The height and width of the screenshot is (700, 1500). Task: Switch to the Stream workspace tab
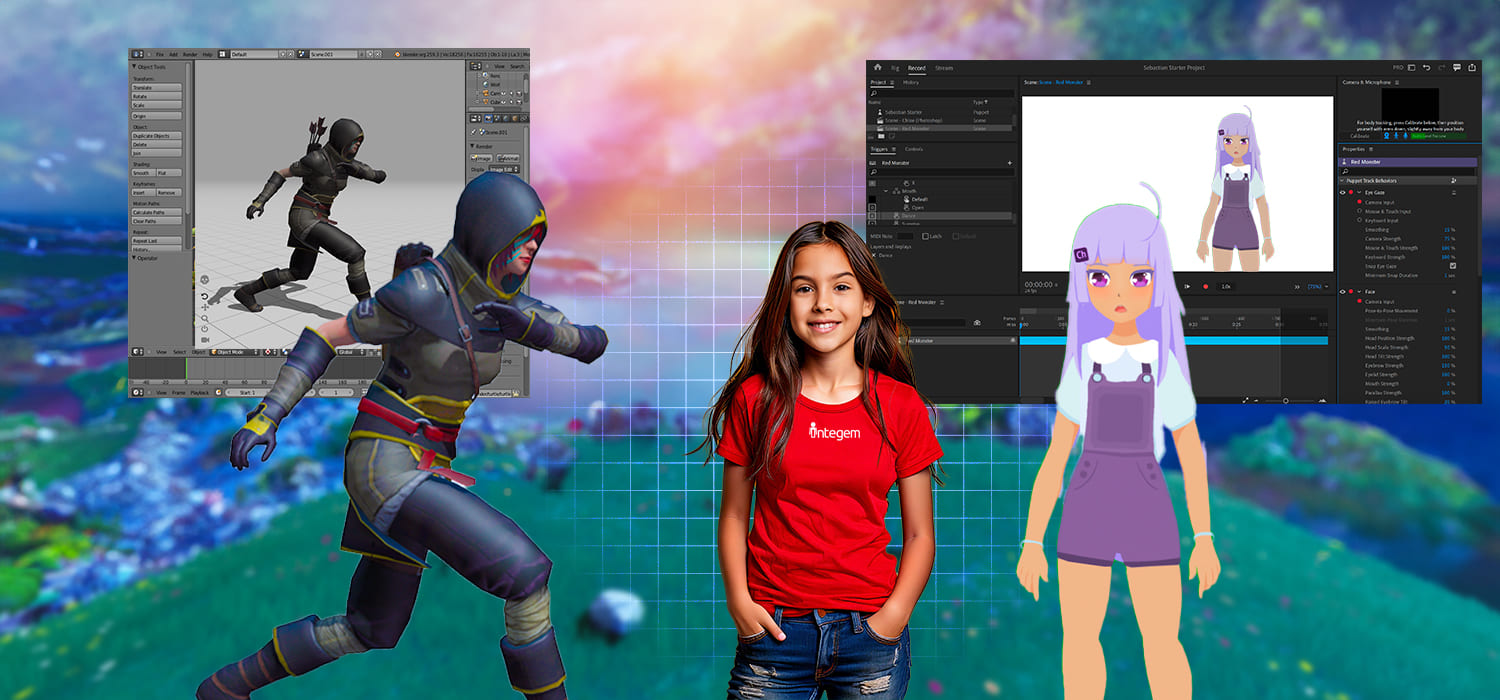click(x=944, y=68)
